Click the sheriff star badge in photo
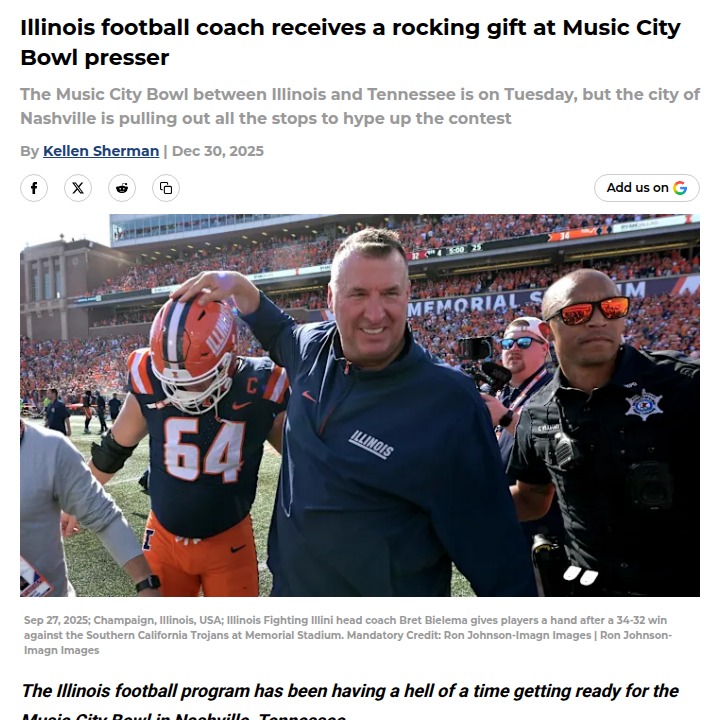This screenshot has width=720, height=720. [643, 405]
